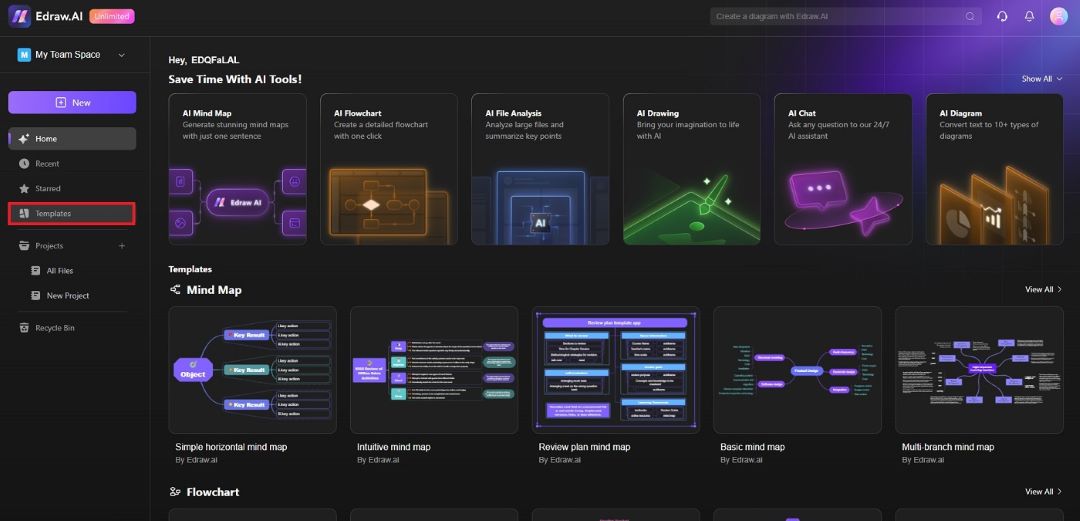Viewport: 1080px width, 521px height.
Task: Select Home in the sidebar
Action: point(72,139)
